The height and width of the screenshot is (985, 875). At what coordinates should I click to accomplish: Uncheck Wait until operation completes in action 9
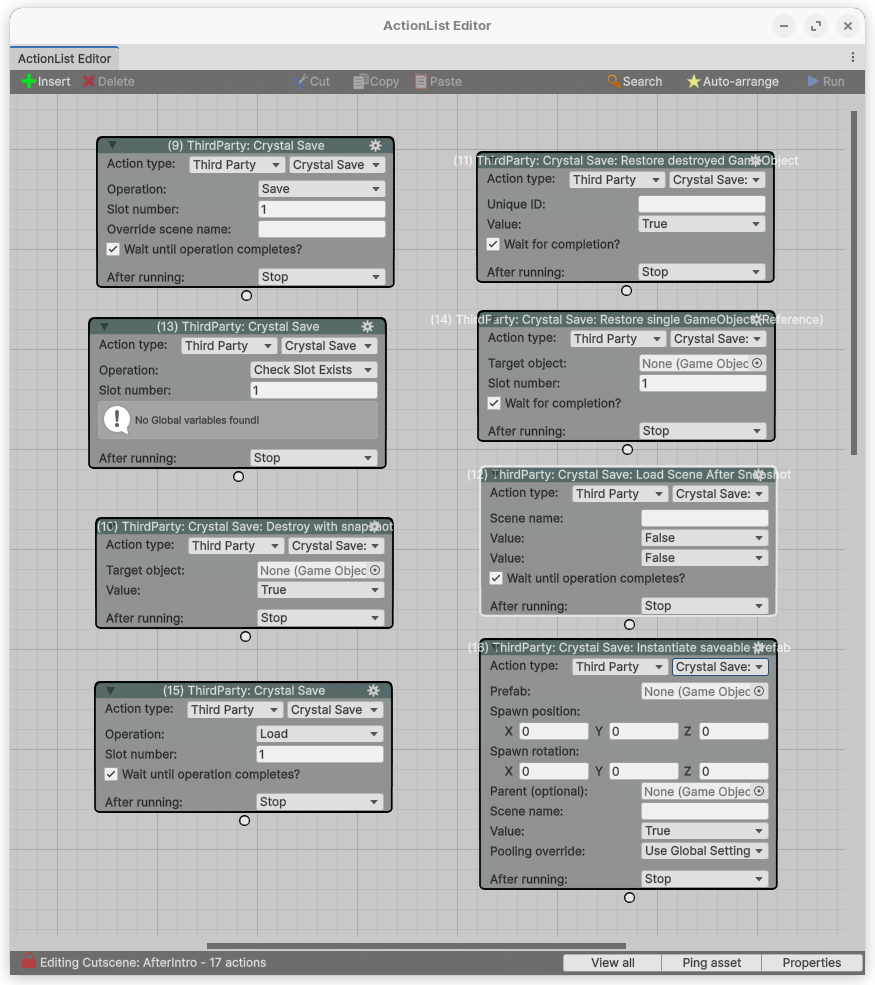pos(113,250)
